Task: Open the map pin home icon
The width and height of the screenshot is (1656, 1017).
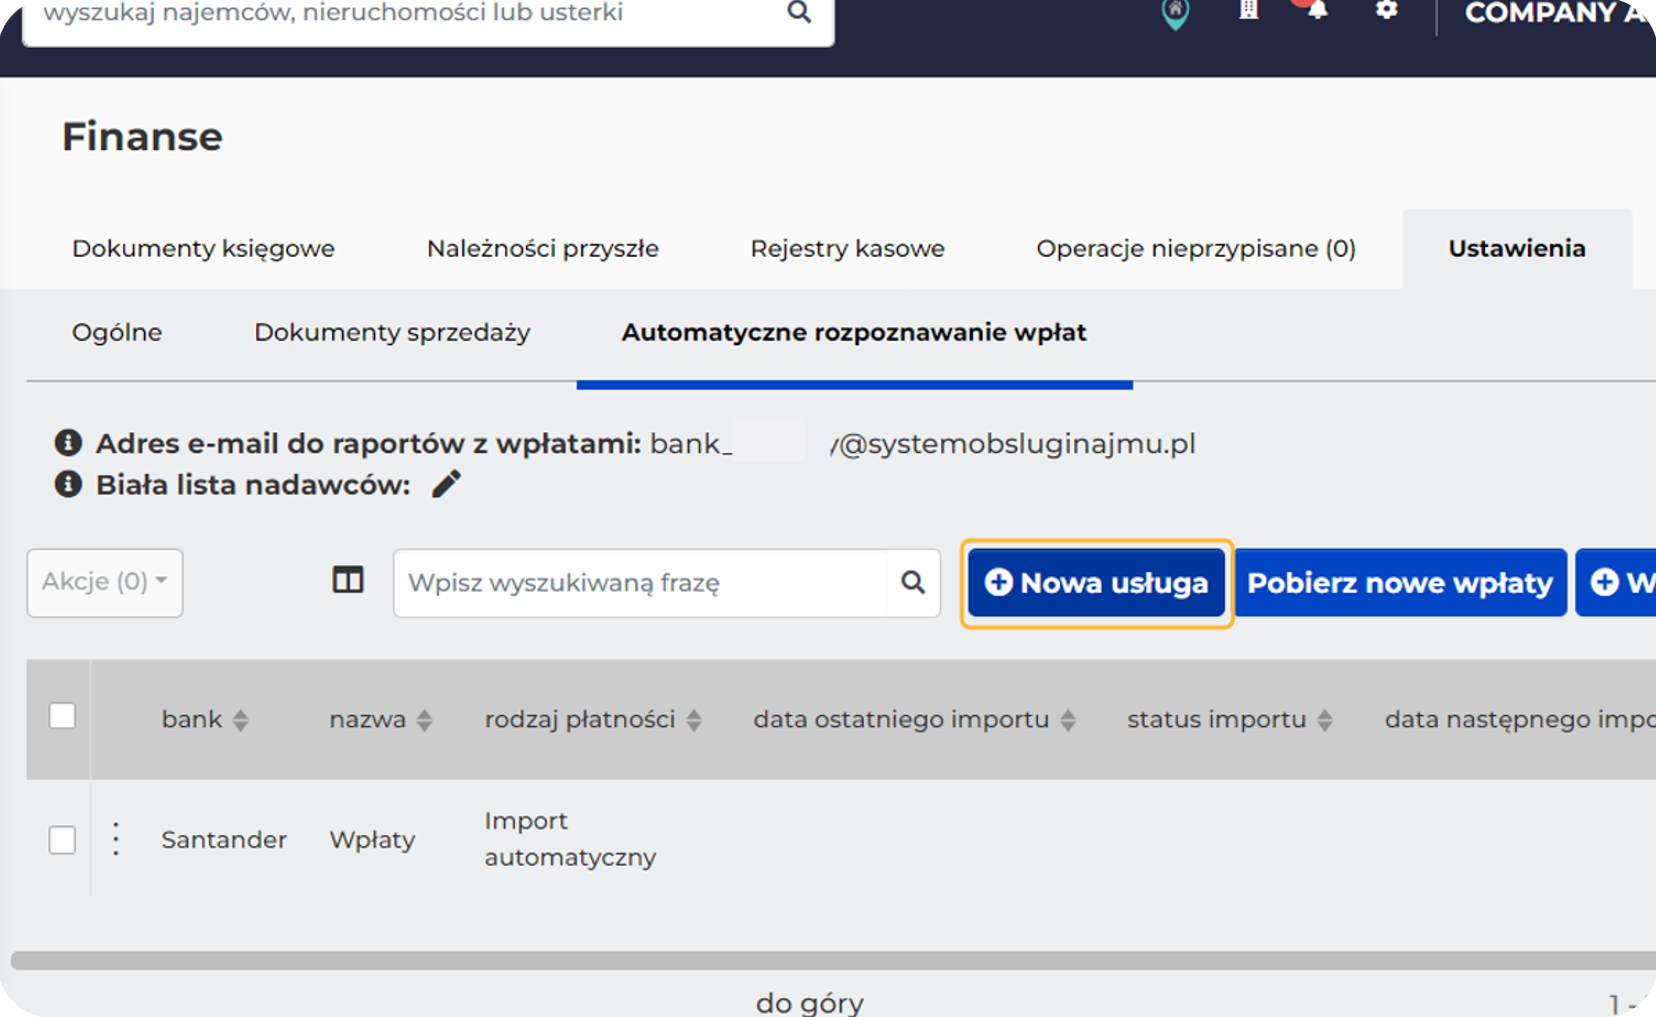Action: 1175,14
